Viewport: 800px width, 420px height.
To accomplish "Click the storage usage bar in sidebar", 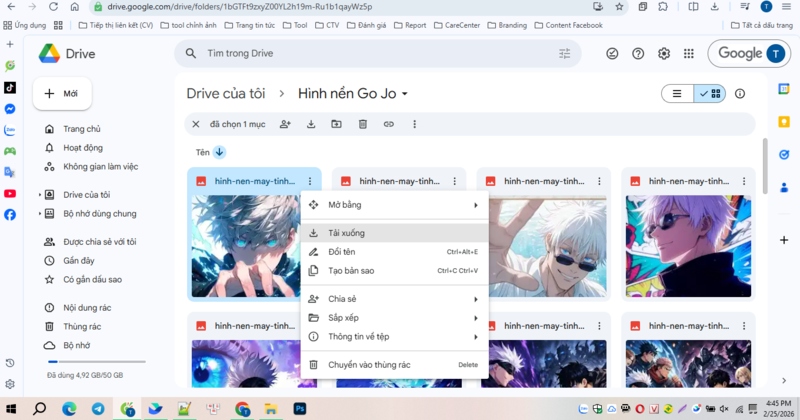I will point(95,362).
